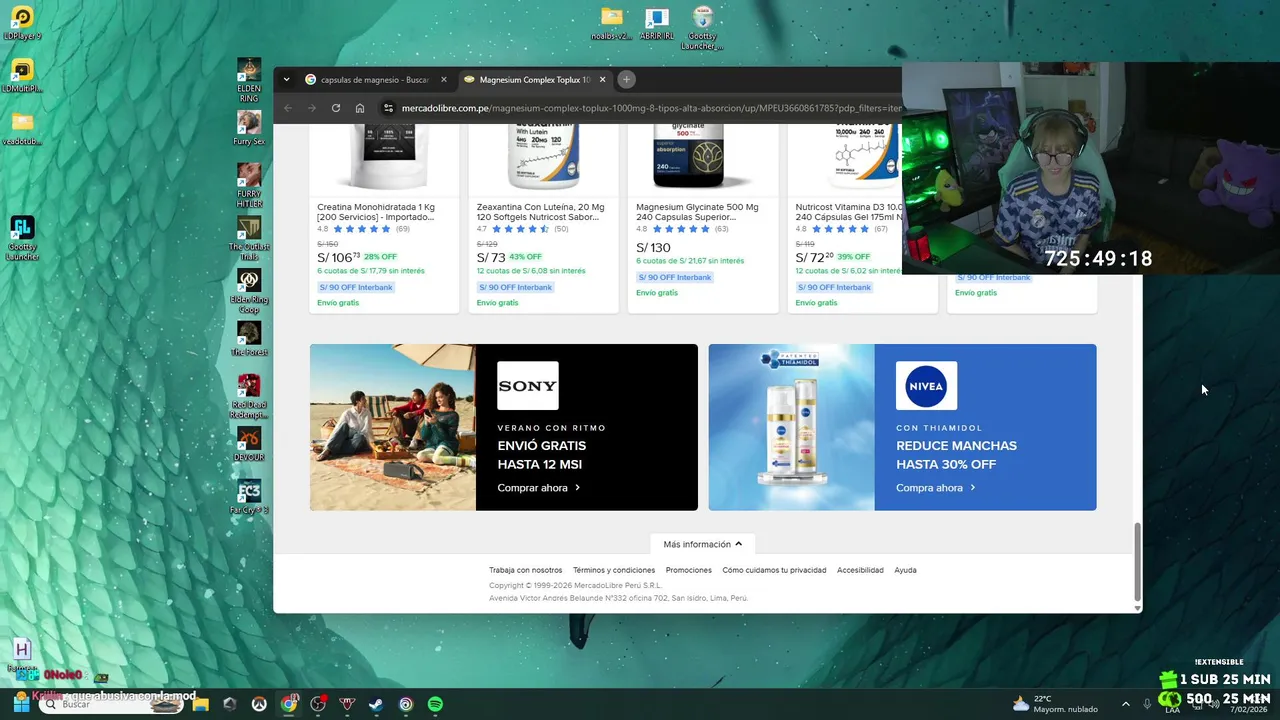Open the Far Cry 3 desktop shortcut
This screenshot has width=1280, height=720.
249,497
